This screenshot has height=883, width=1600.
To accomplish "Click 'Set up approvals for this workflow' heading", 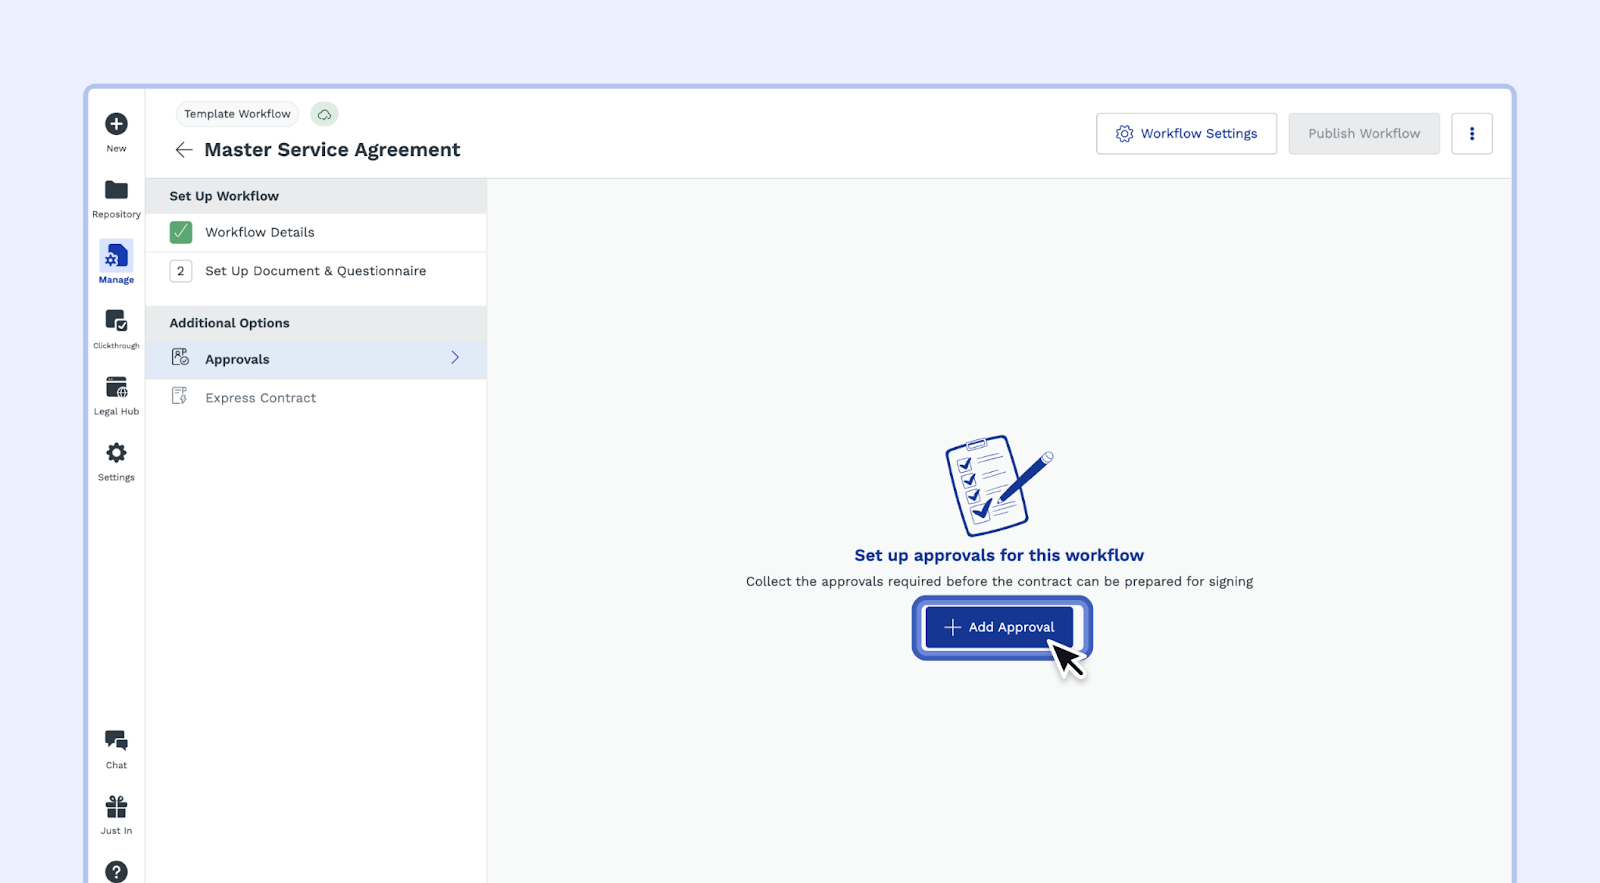I will point(999,555).
